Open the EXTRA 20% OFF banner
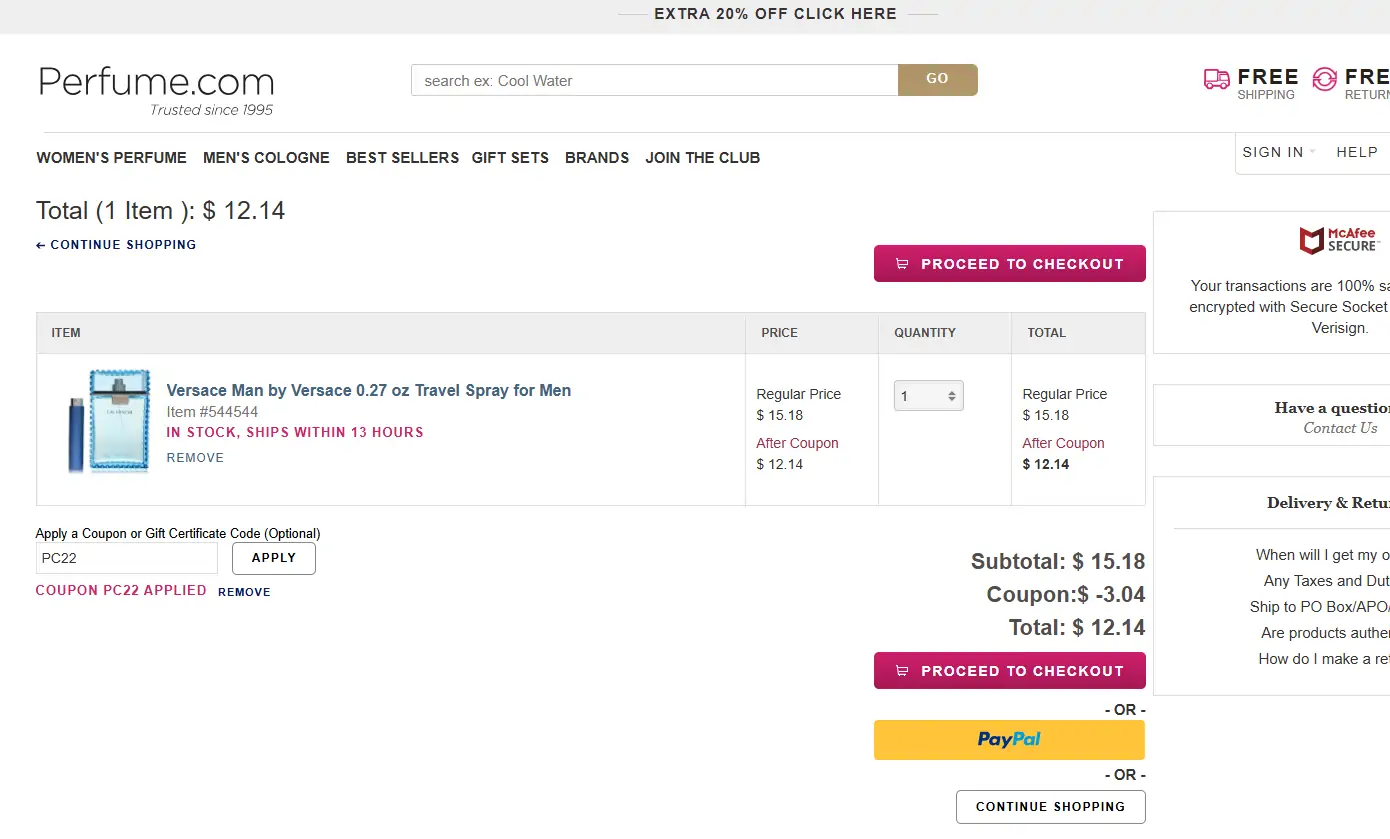Screen dimensions: 1390x839 pyautogui.click(x=776, y=13)
